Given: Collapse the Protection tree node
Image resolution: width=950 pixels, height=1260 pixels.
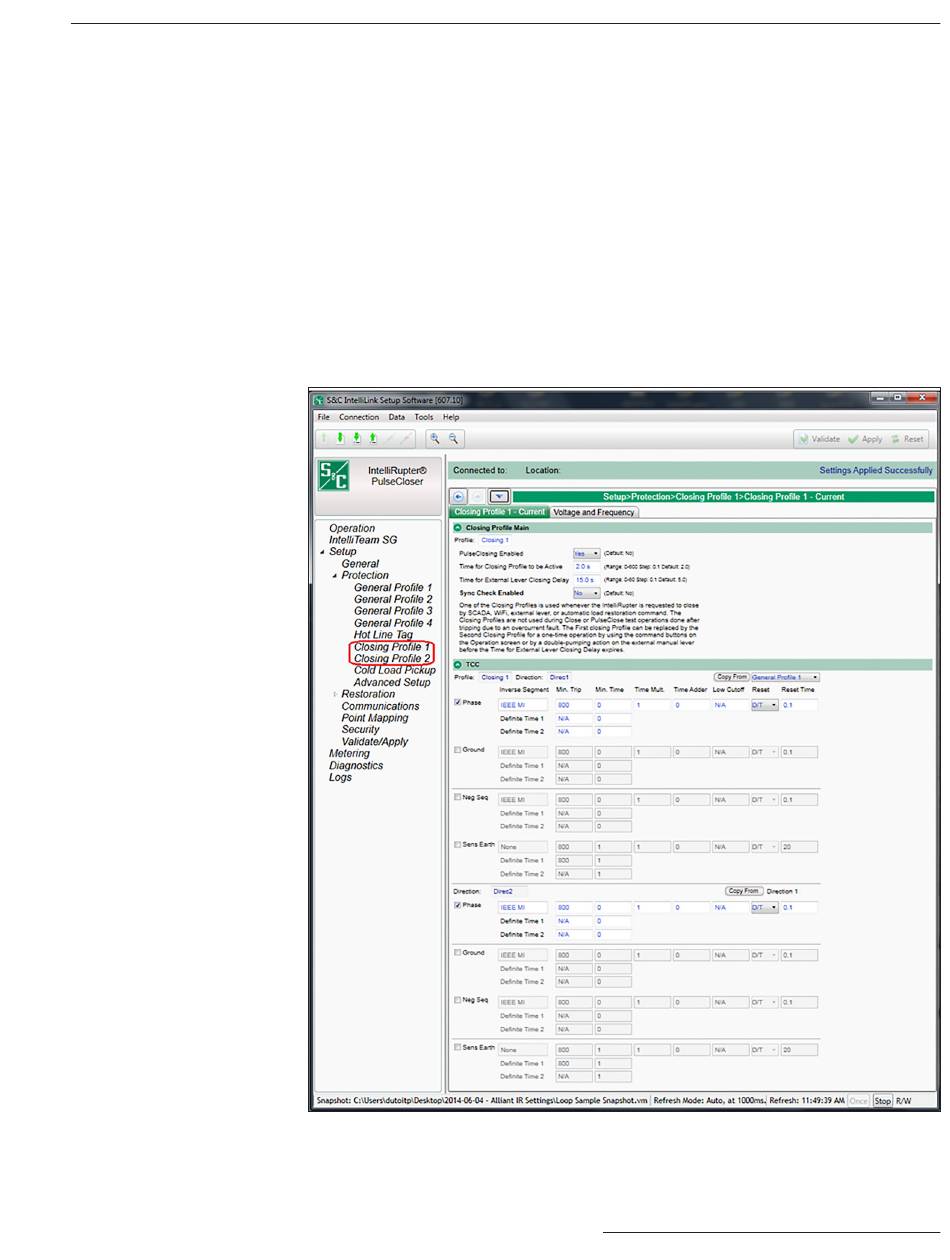Looking at the screenshot, I should click(334, 576).
